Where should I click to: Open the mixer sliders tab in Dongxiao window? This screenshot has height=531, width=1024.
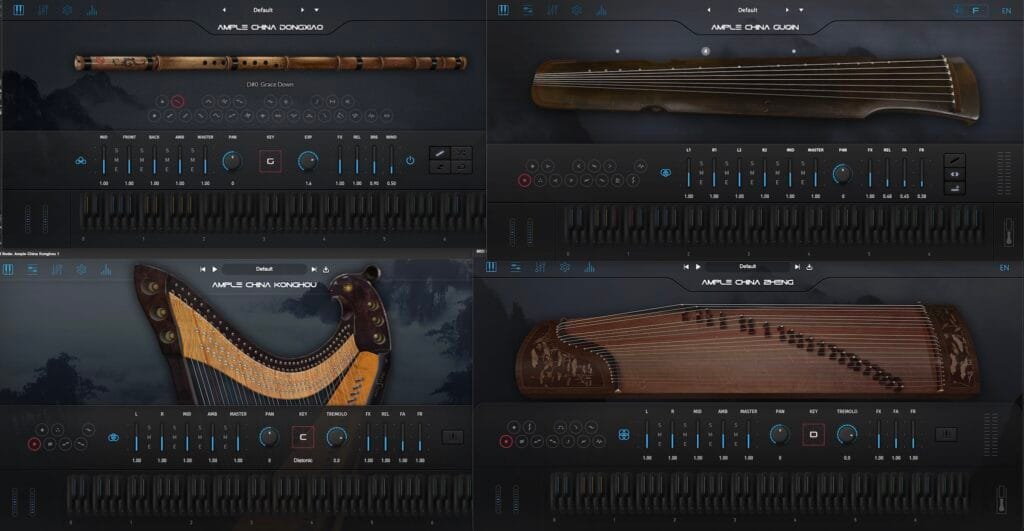point(42,10)
